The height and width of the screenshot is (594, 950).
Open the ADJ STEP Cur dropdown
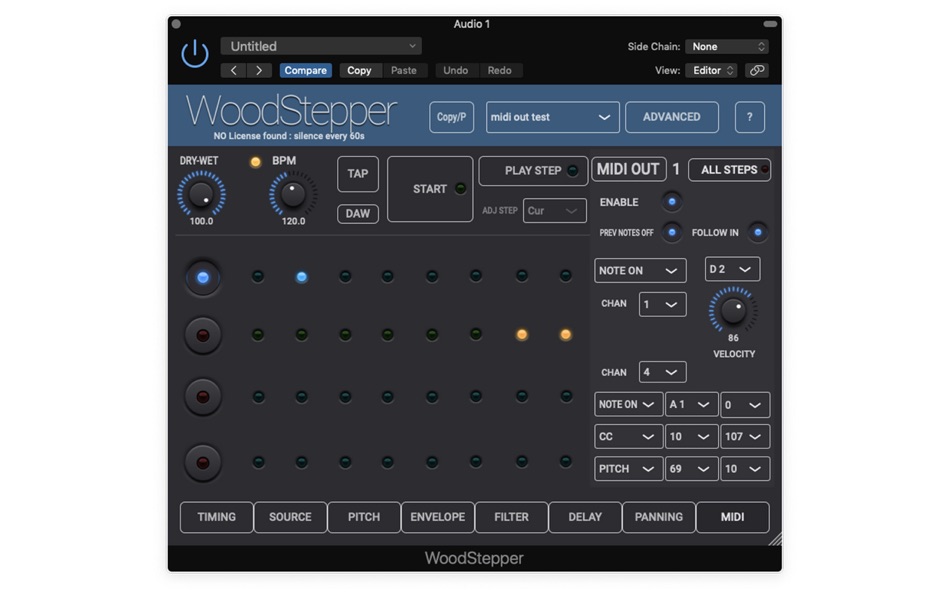[x=554, y=211]
